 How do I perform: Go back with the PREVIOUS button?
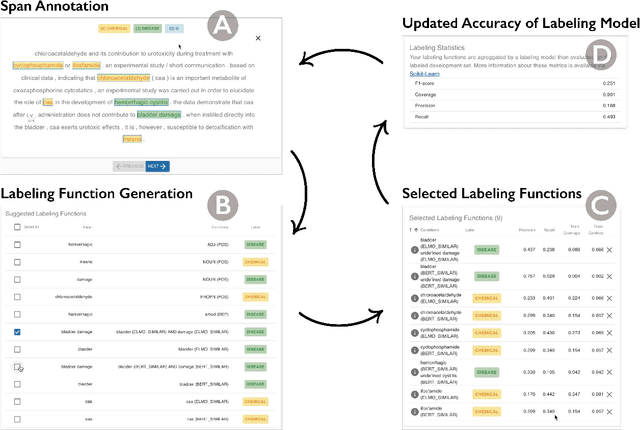pyautogui.click(x=129, y=166)
